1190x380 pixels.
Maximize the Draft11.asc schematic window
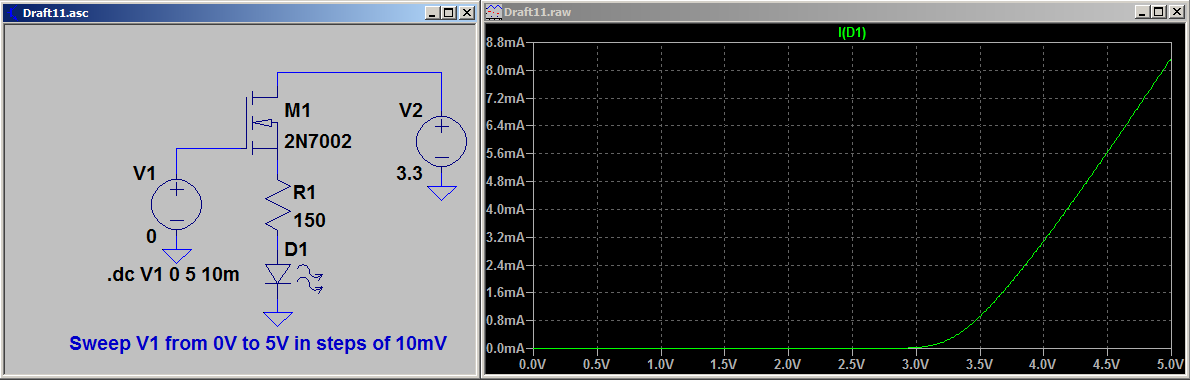pyautogui.click(x=448, y=13)
